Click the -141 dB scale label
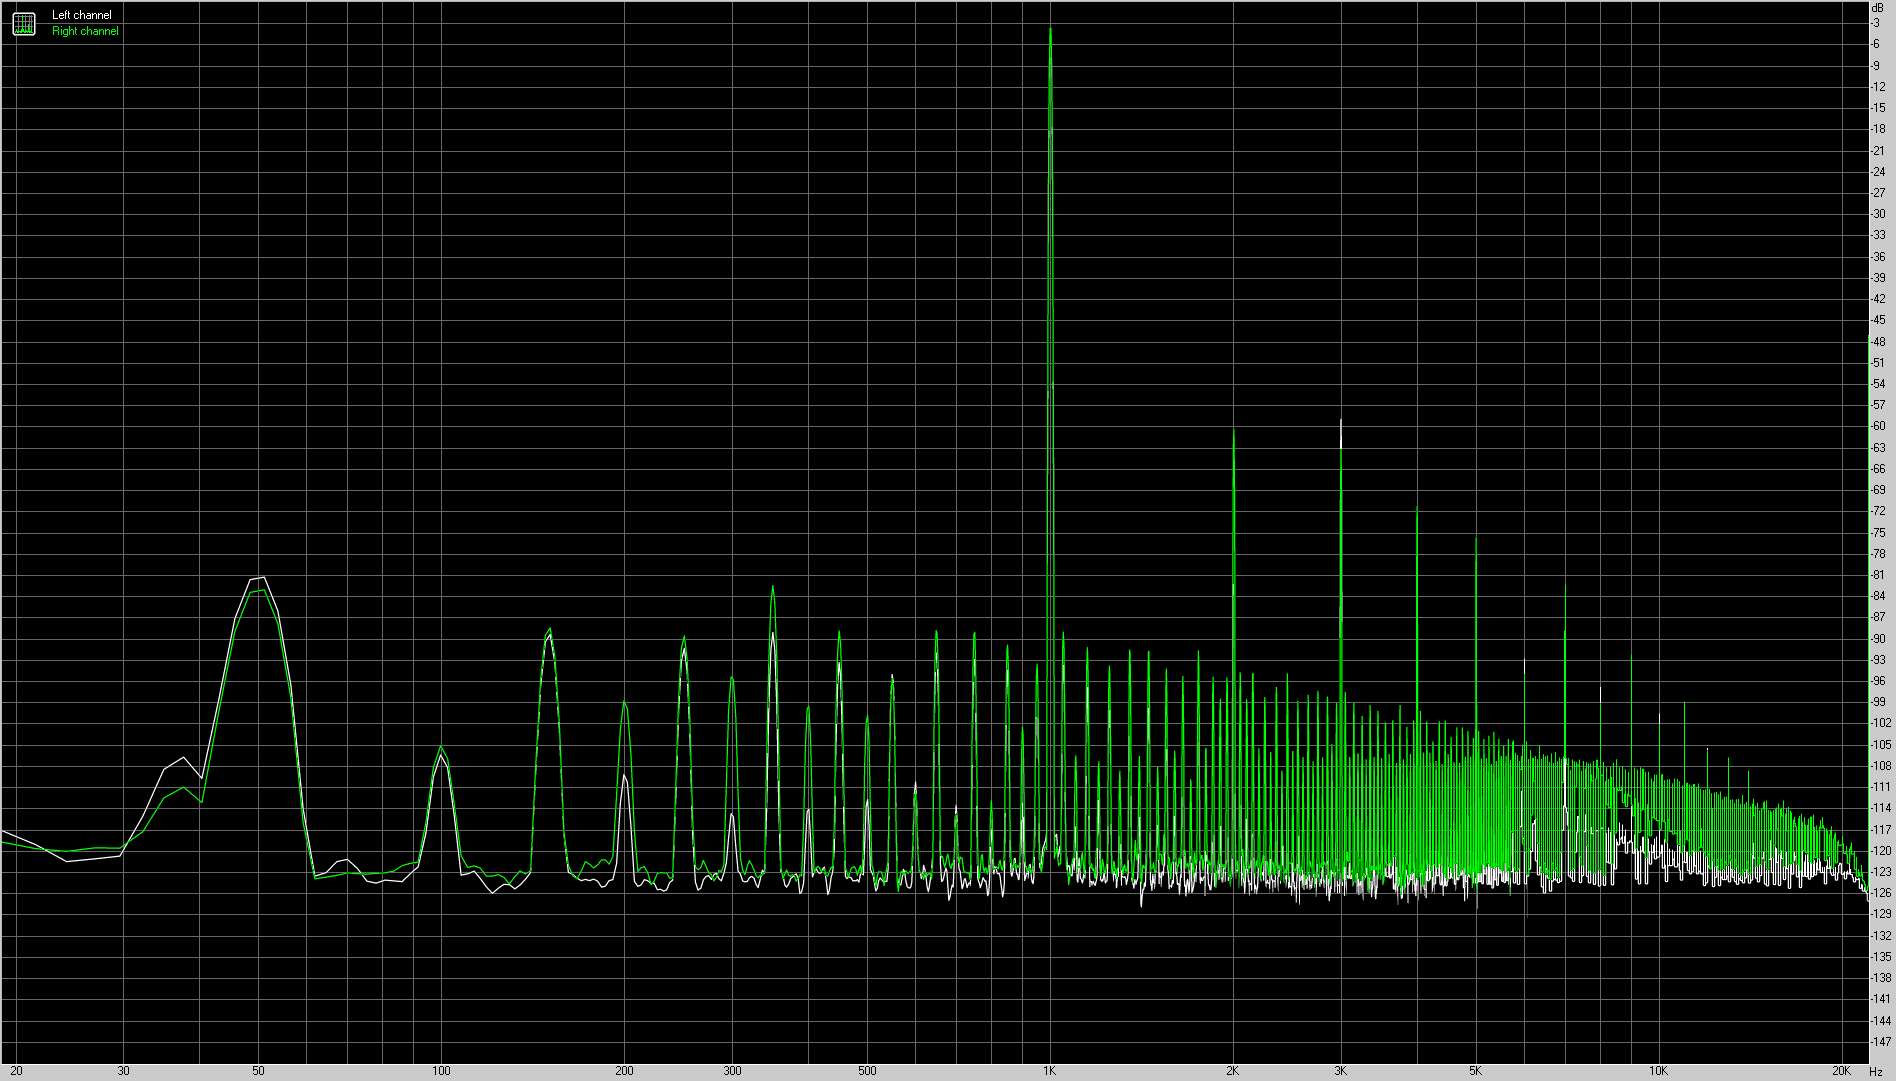This screenshot has width=1896, height=1081. [1881, 999]
